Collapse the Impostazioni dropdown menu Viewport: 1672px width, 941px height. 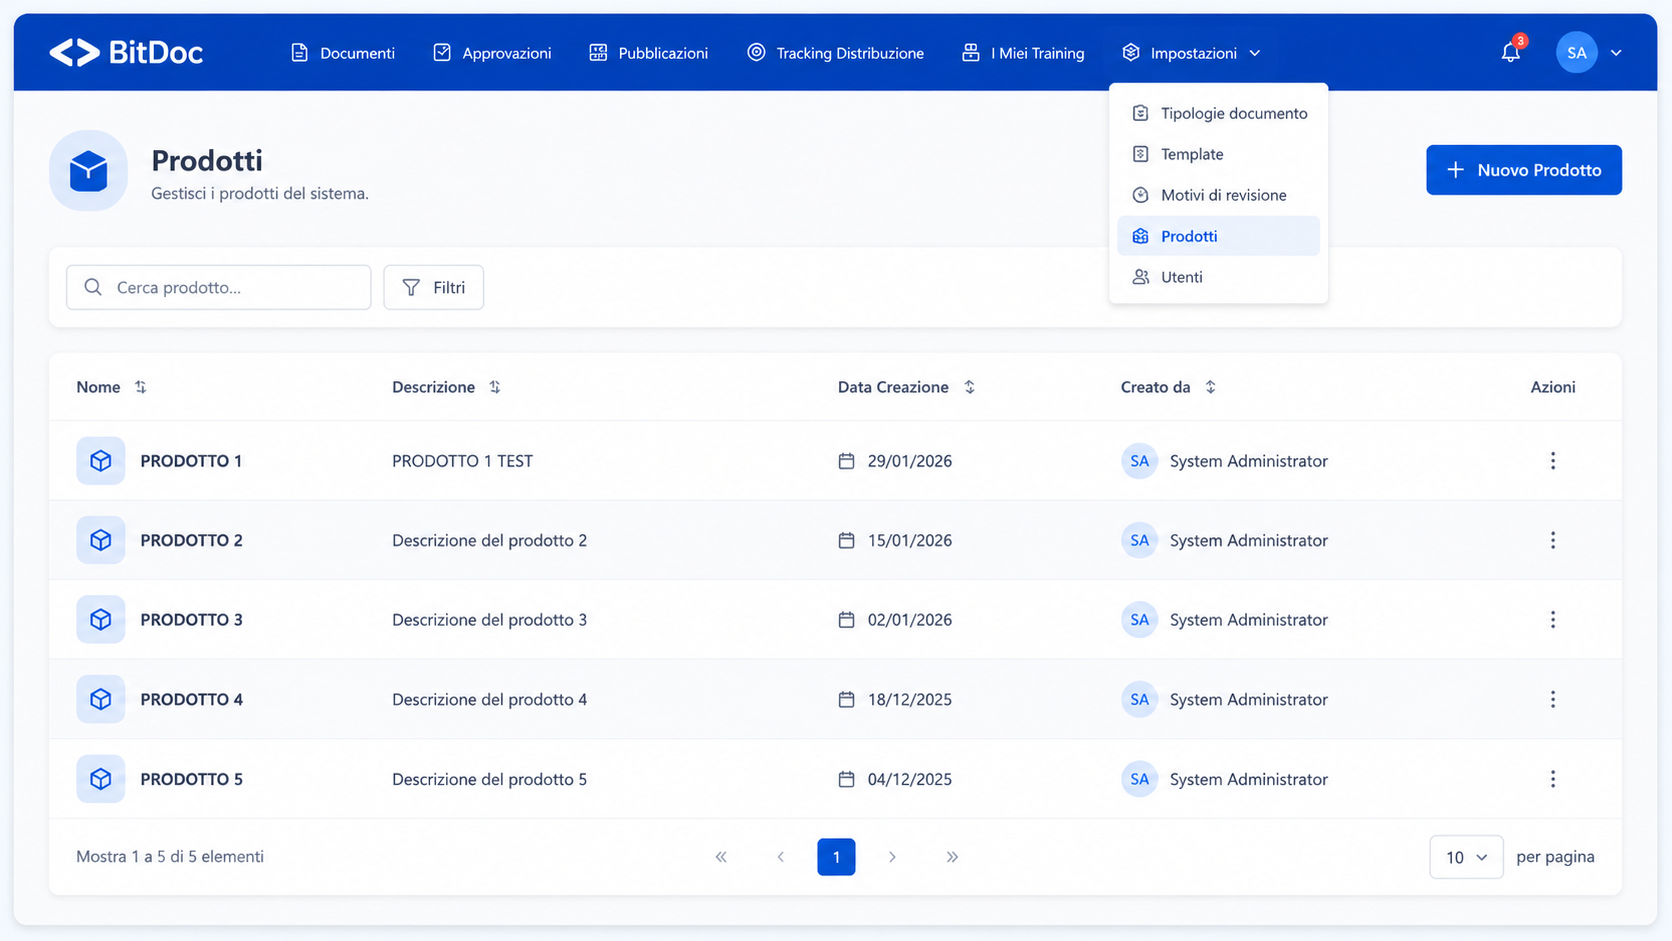pyautogui.click(x=1191, y=53)
